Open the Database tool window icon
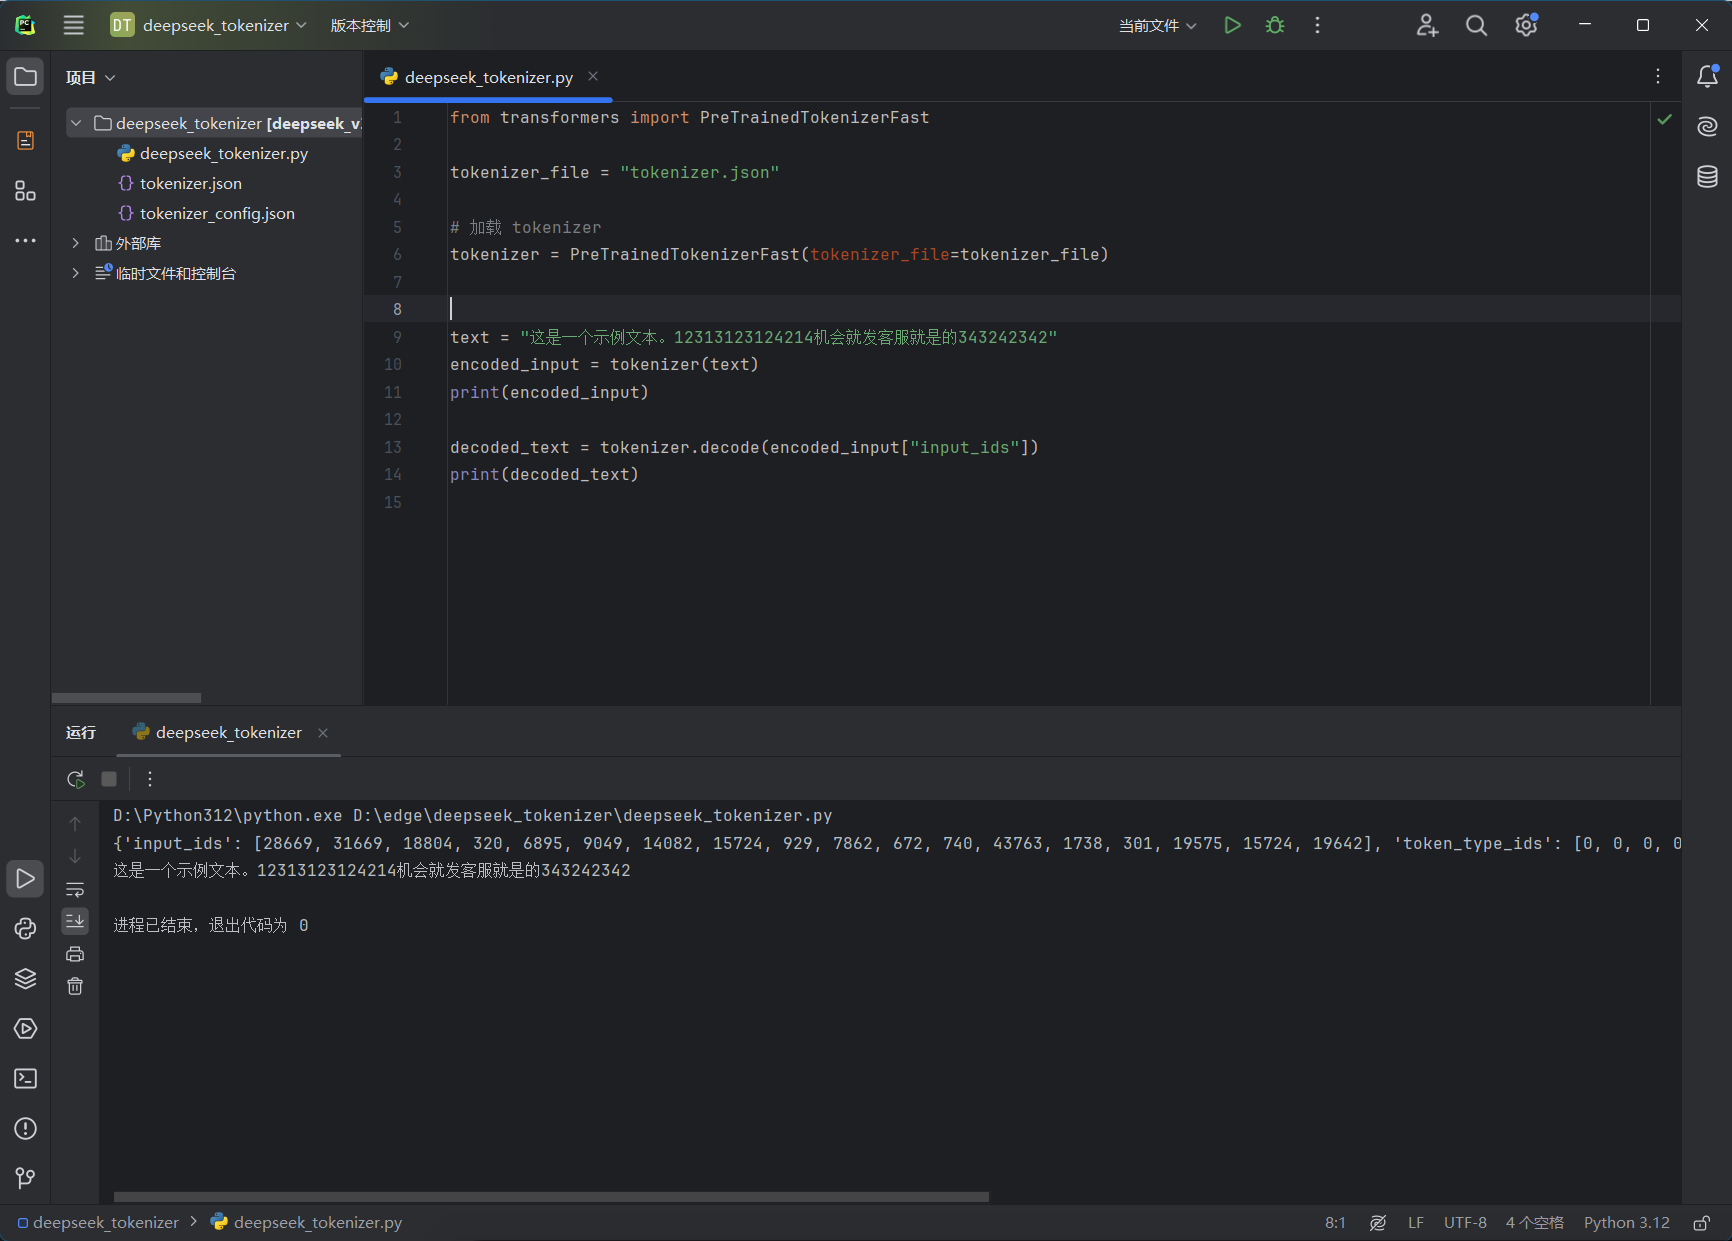 (1707, 176)
